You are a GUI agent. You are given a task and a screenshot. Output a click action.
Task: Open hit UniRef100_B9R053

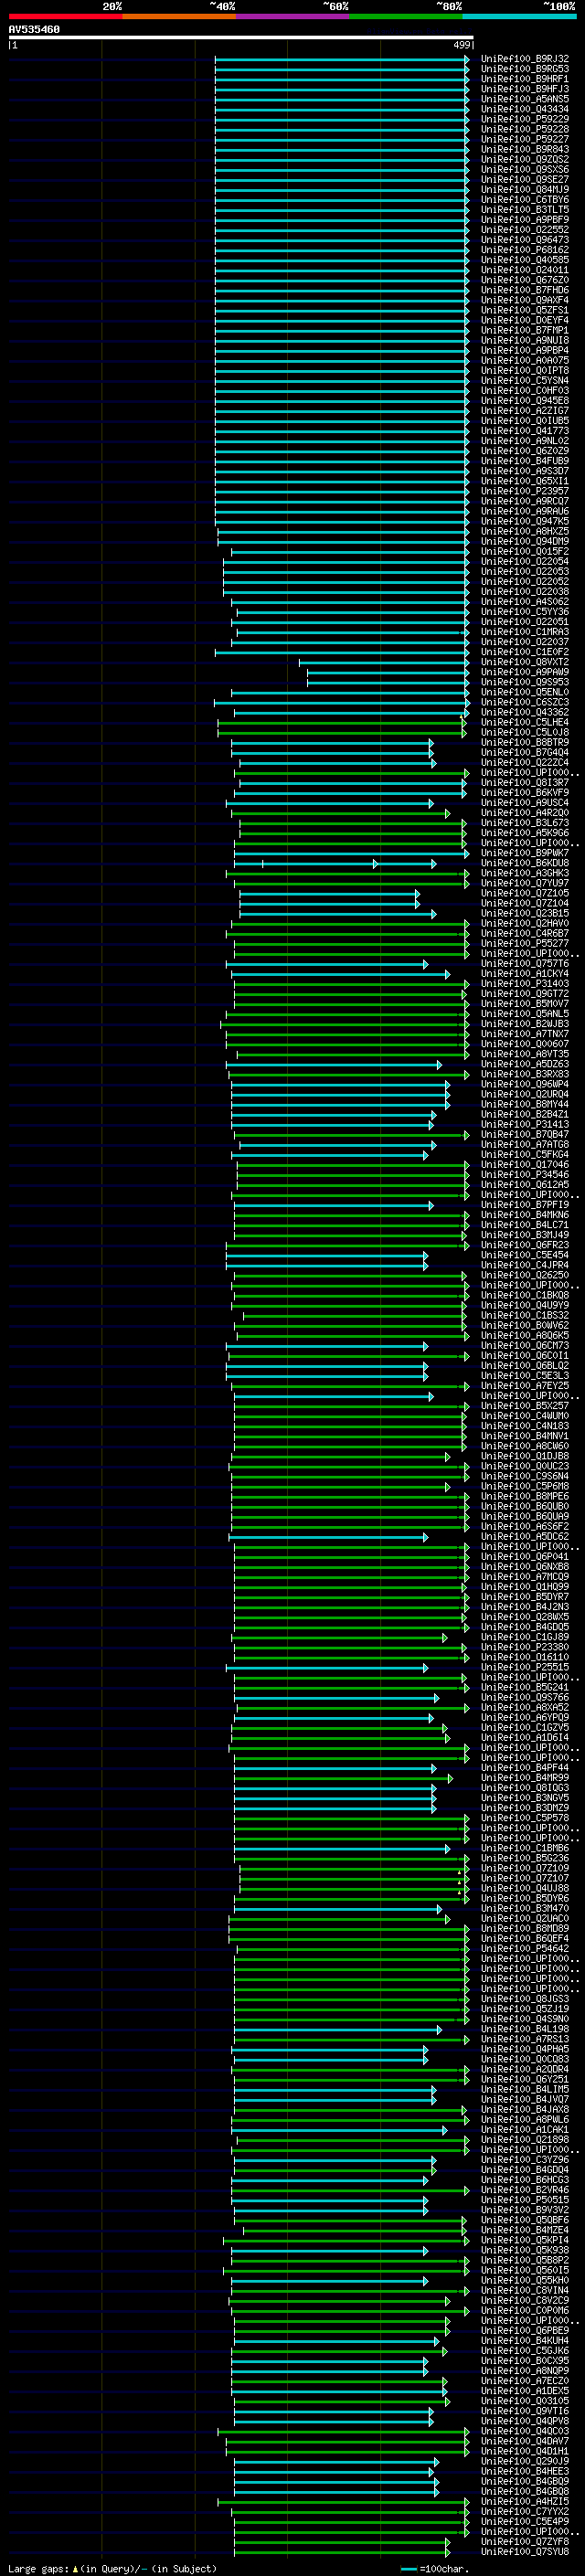525,69
